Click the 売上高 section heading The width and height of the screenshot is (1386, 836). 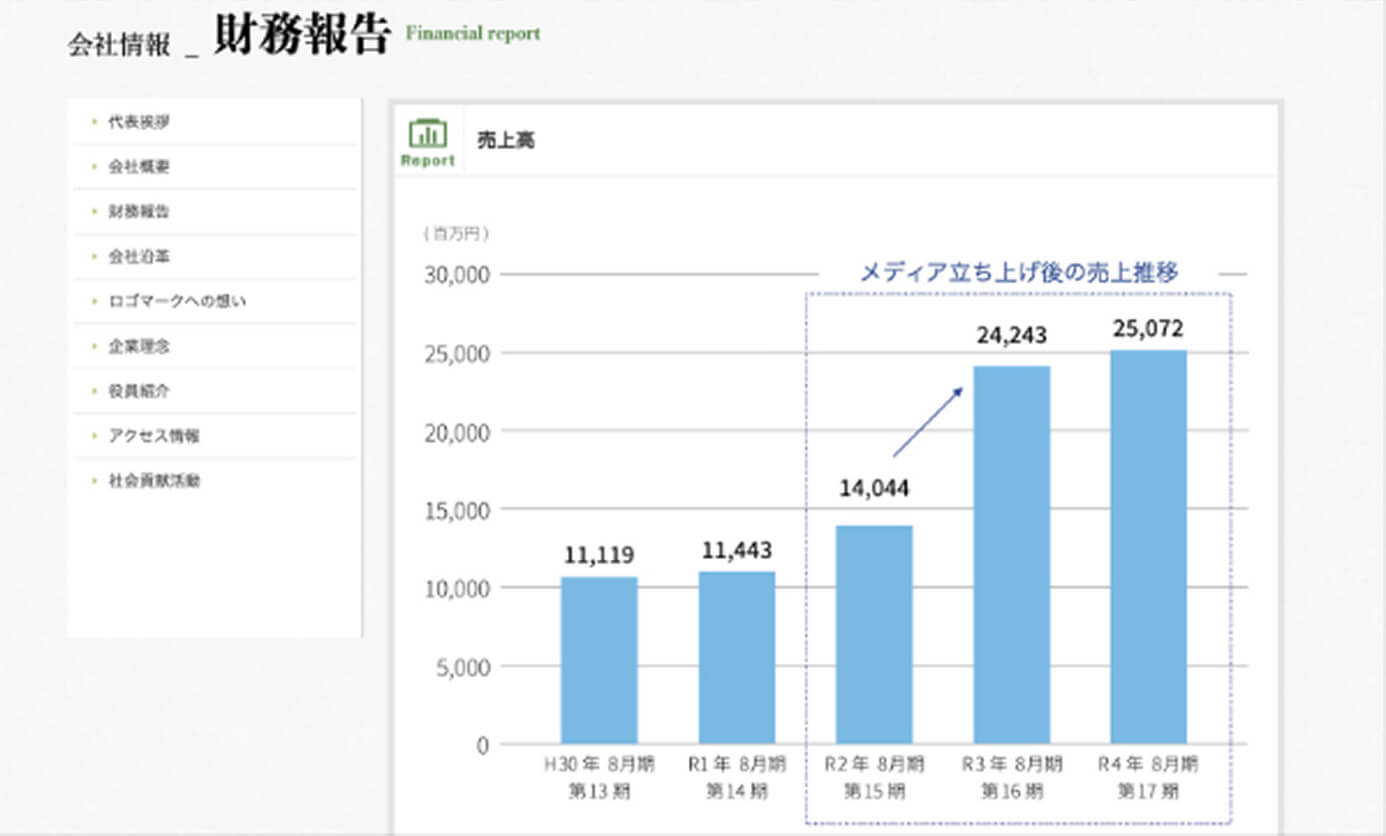click(506, 141)
